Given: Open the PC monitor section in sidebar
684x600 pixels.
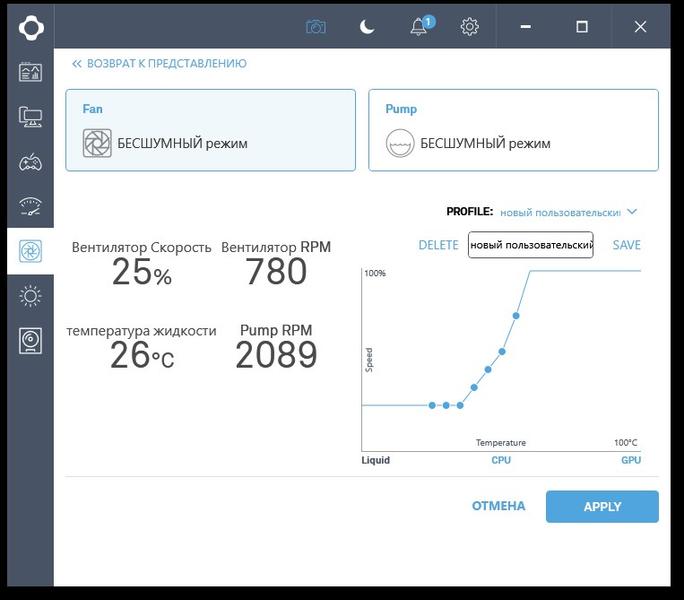Looking at the screenshot, I should click(x=31, y=117).
